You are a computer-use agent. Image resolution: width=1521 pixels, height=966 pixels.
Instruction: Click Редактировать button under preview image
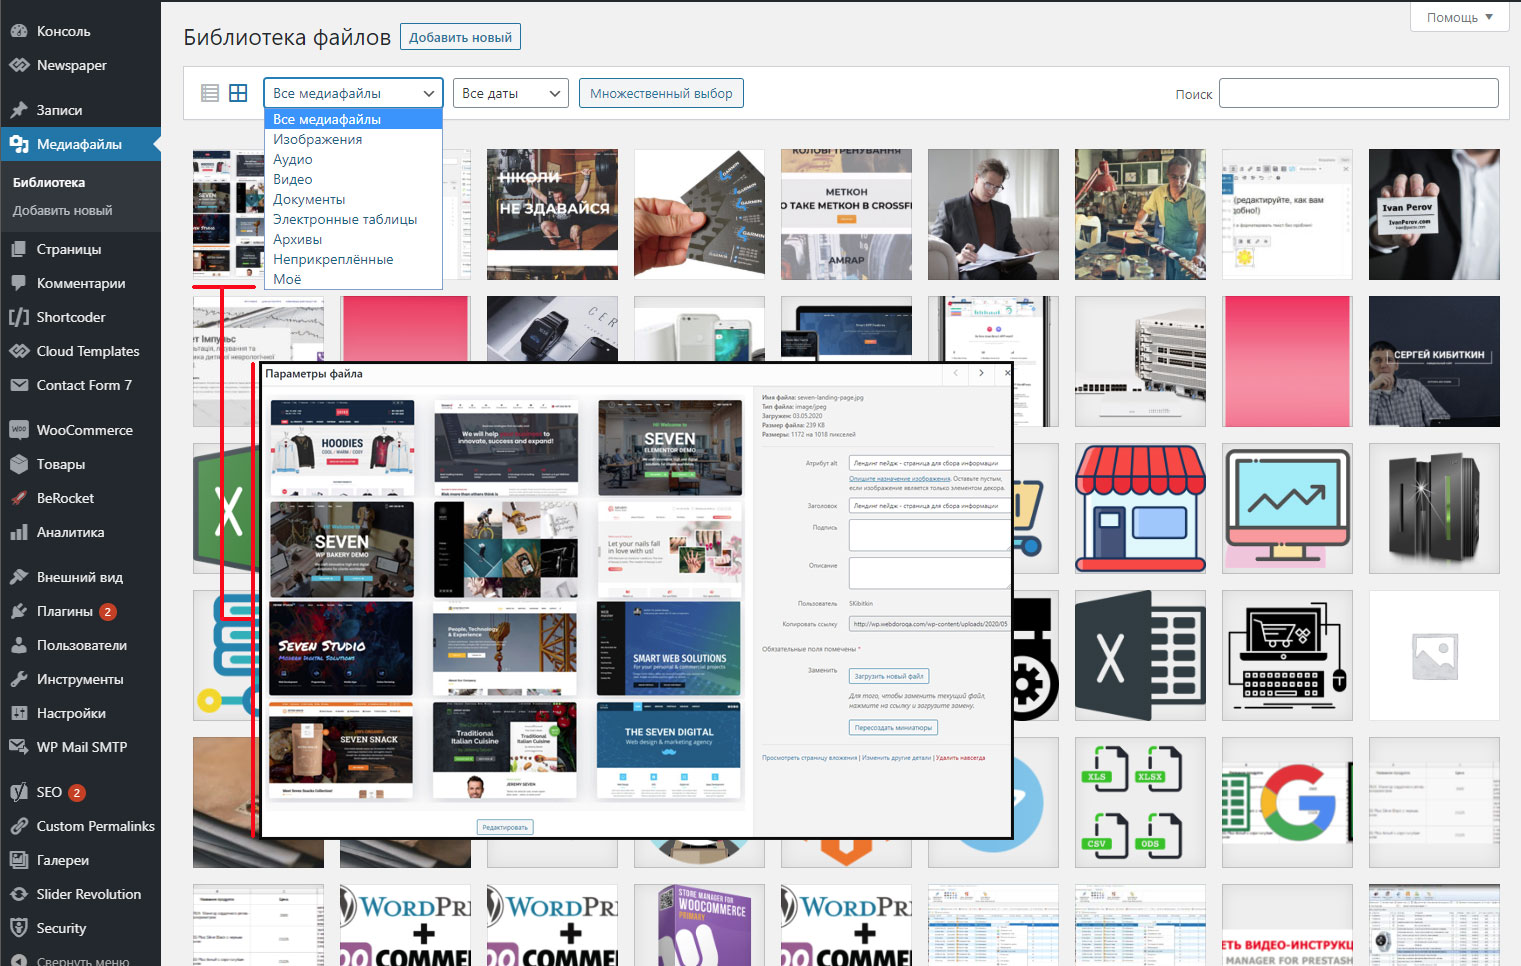[x=505, y=827]
